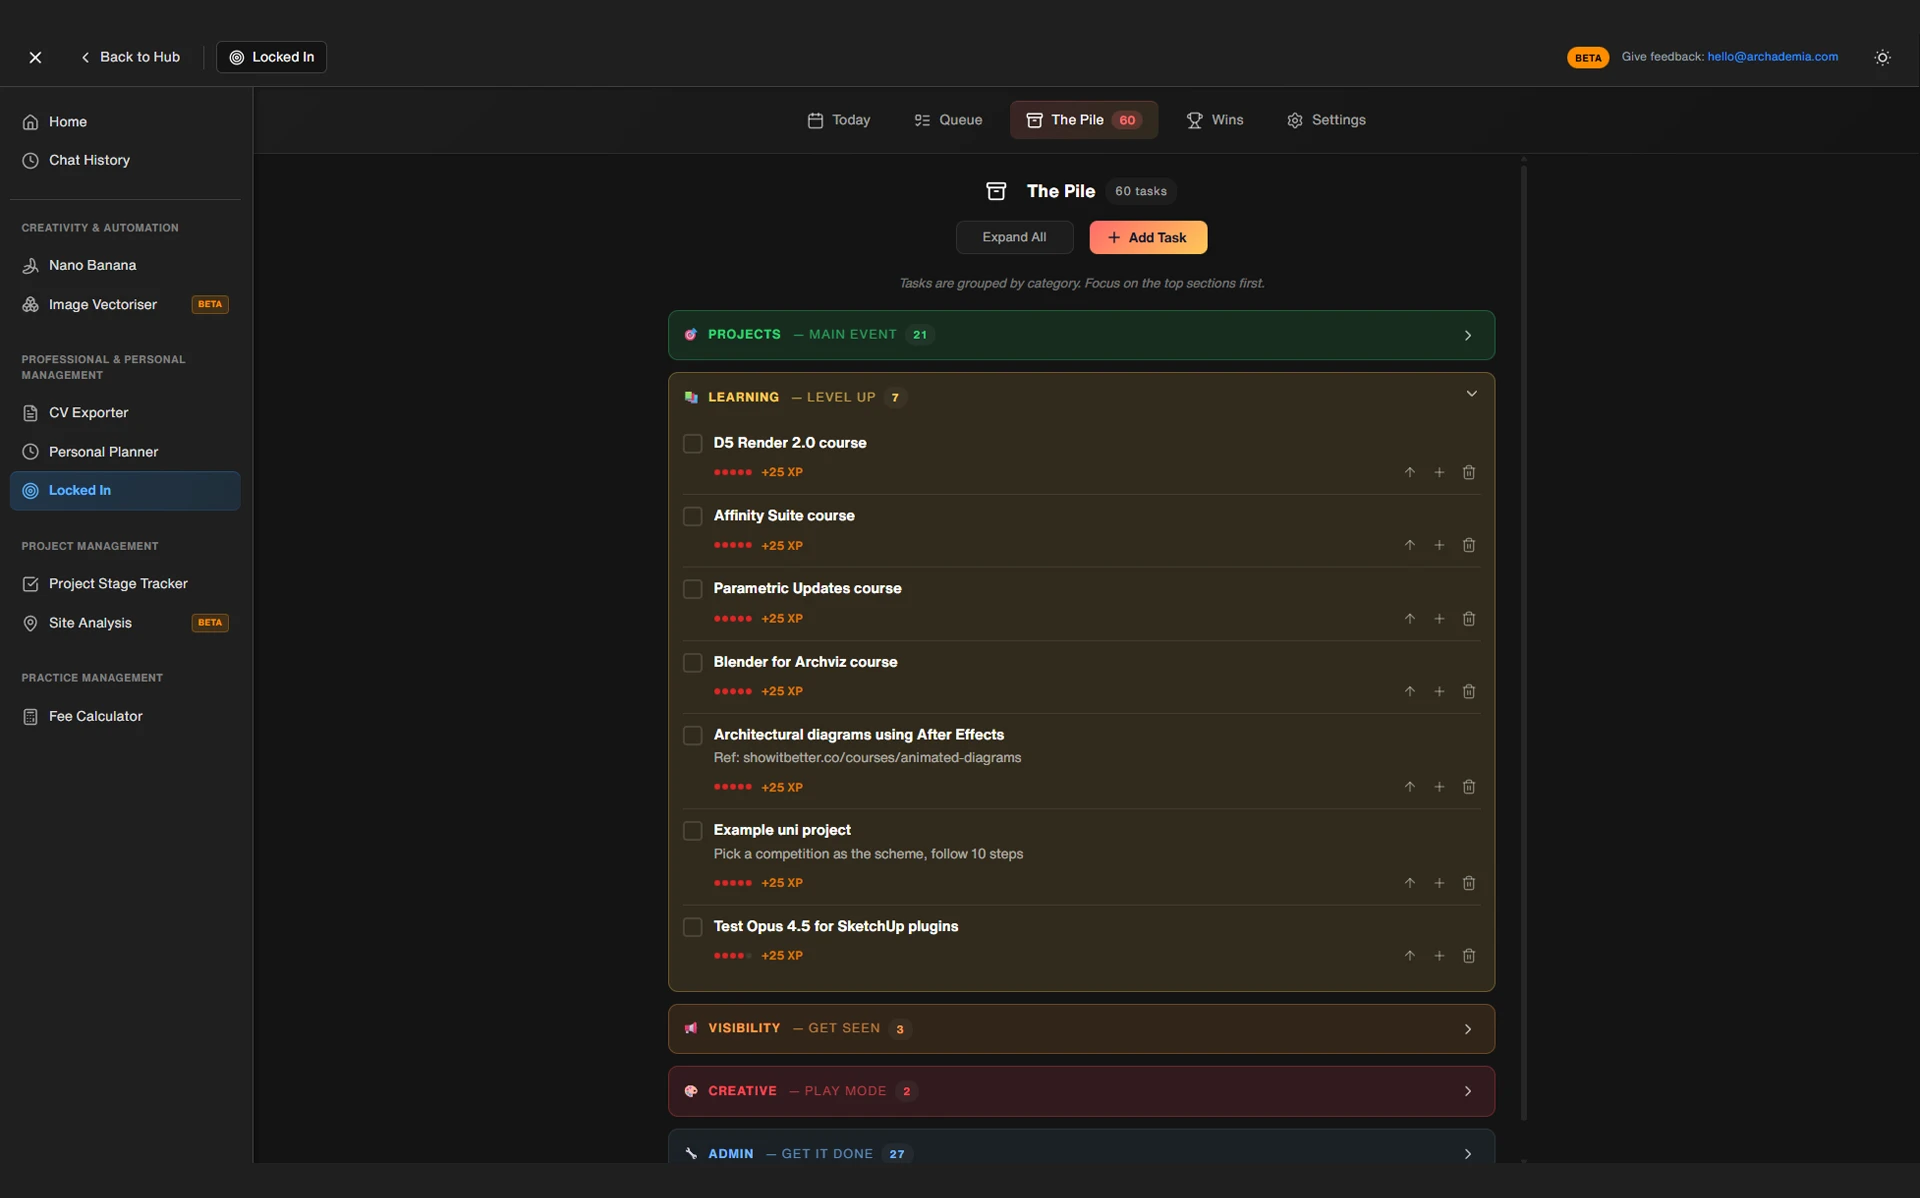Tick the Example uni project checkbox
This screenshot has height=1198, width=1920.
(x=692, y=831)
